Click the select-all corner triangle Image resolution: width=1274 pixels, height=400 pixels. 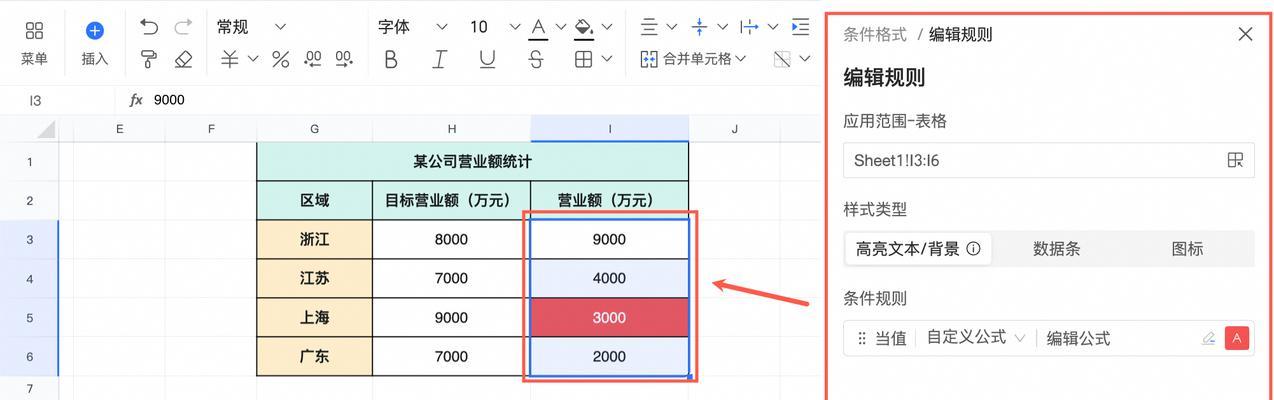[x=47, y=129]
